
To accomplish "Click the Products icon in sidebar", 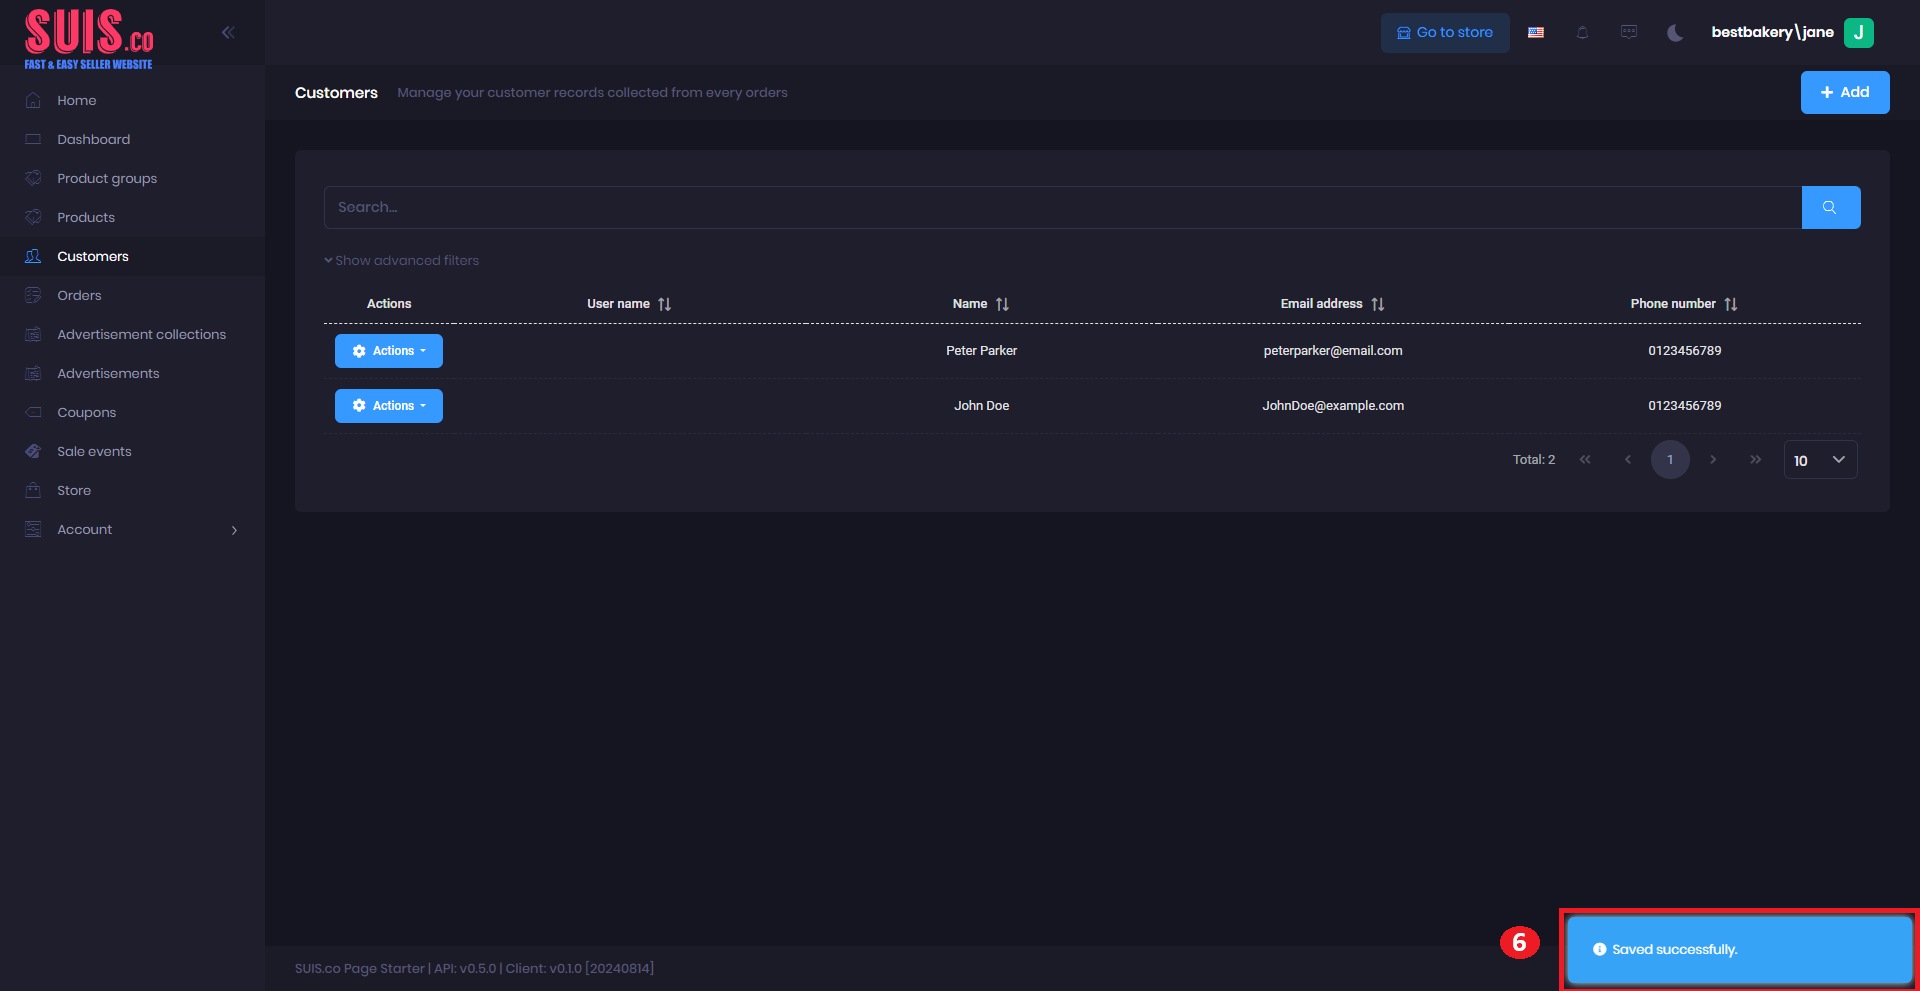I will (x=33, y=217).
